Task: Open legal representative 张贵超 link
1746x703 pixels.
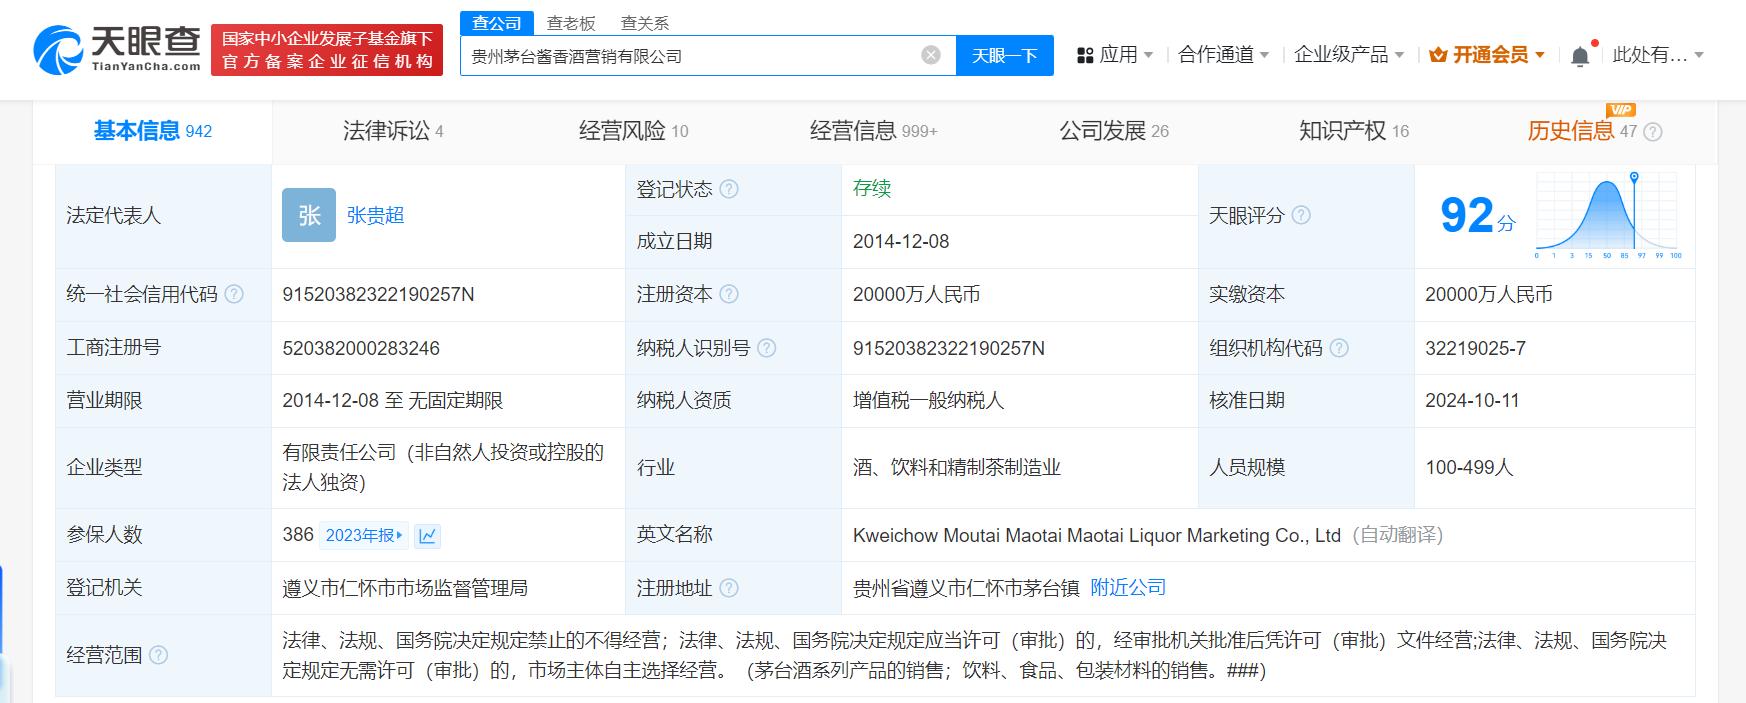Action: [375, 215]
